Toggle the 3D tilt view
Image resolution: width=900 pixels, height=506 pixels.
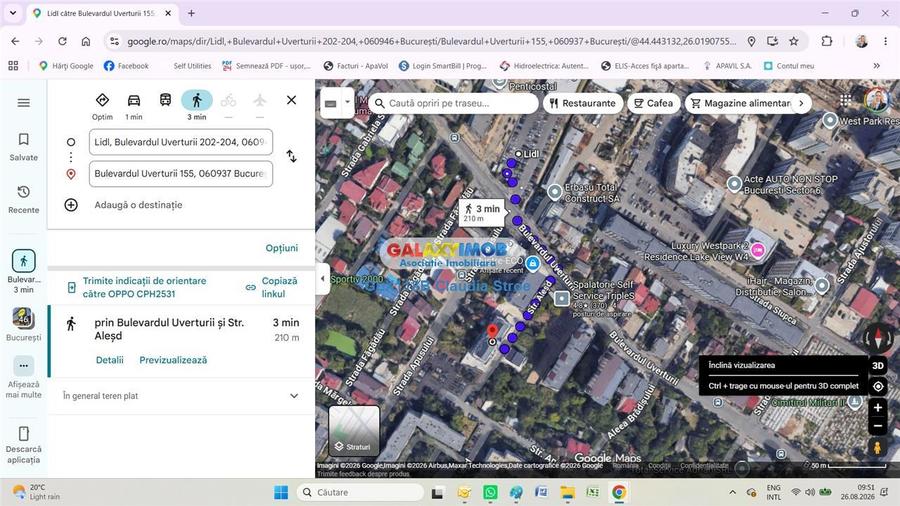point(878,365)
